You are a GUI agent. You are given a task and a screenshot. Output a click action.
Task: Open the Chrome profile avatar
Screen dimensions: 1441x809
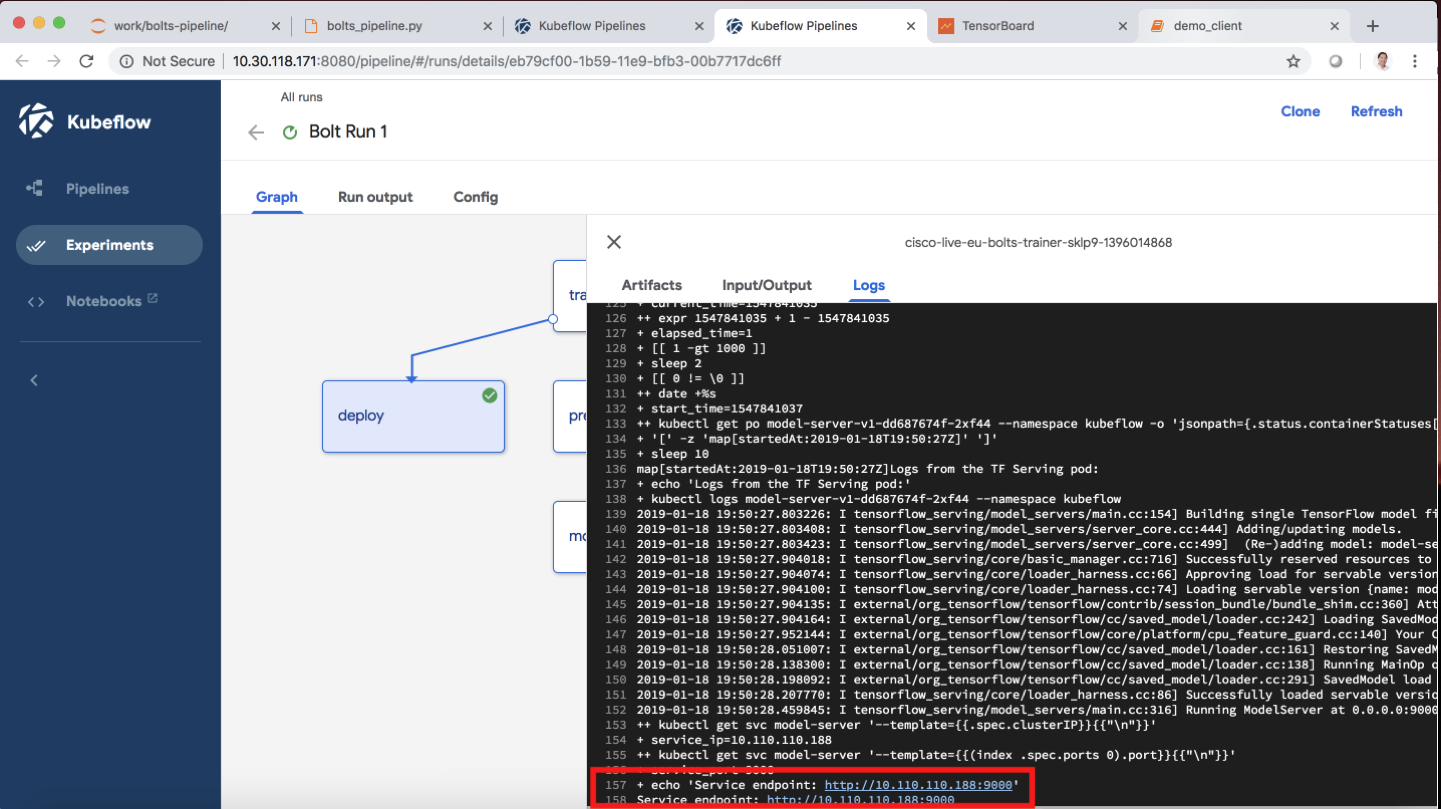point(1381,60)
